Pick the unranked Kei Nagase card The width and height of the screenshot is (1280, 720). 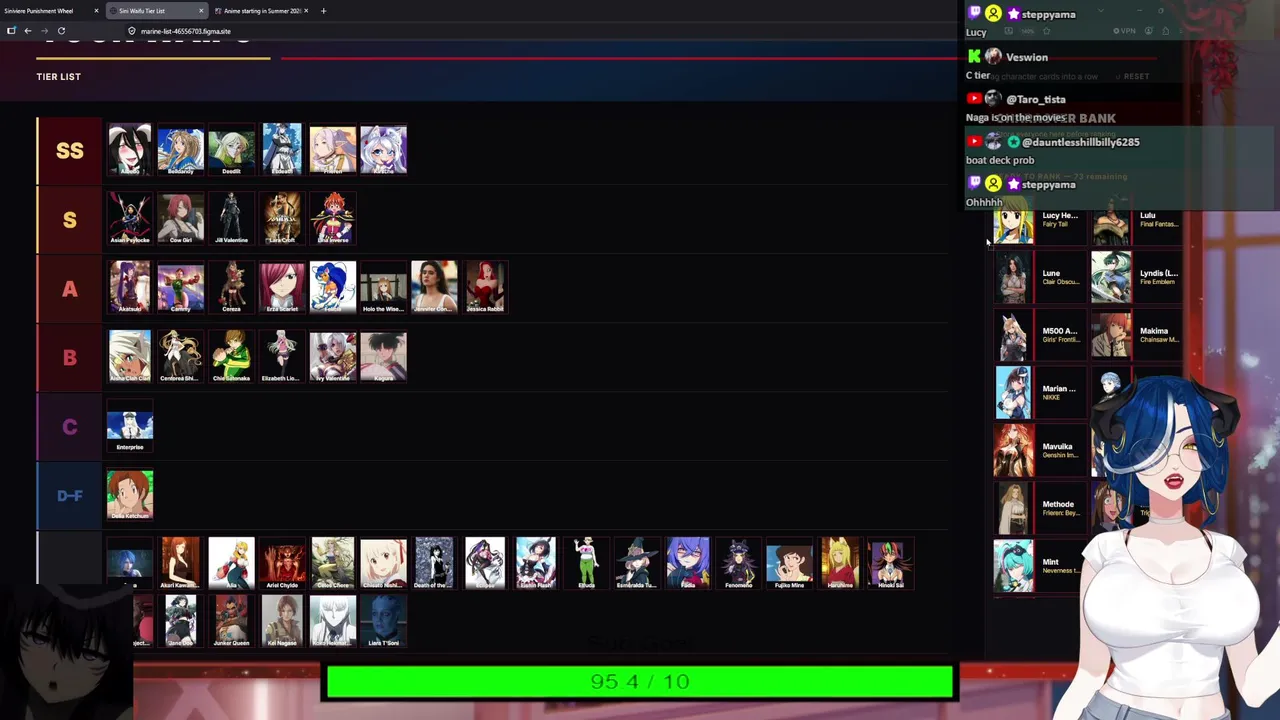pyautogui.click(x=282, y=622)
